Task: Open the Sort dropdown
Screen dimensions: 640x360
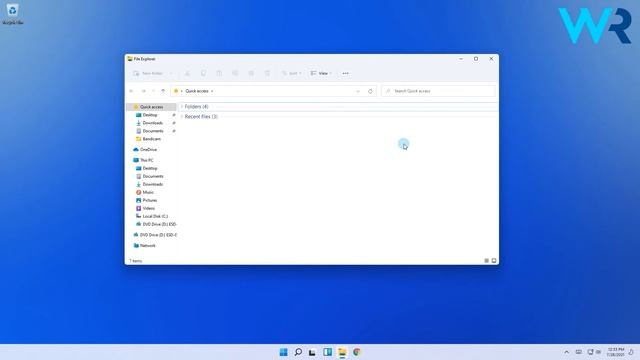Action: 291,73
